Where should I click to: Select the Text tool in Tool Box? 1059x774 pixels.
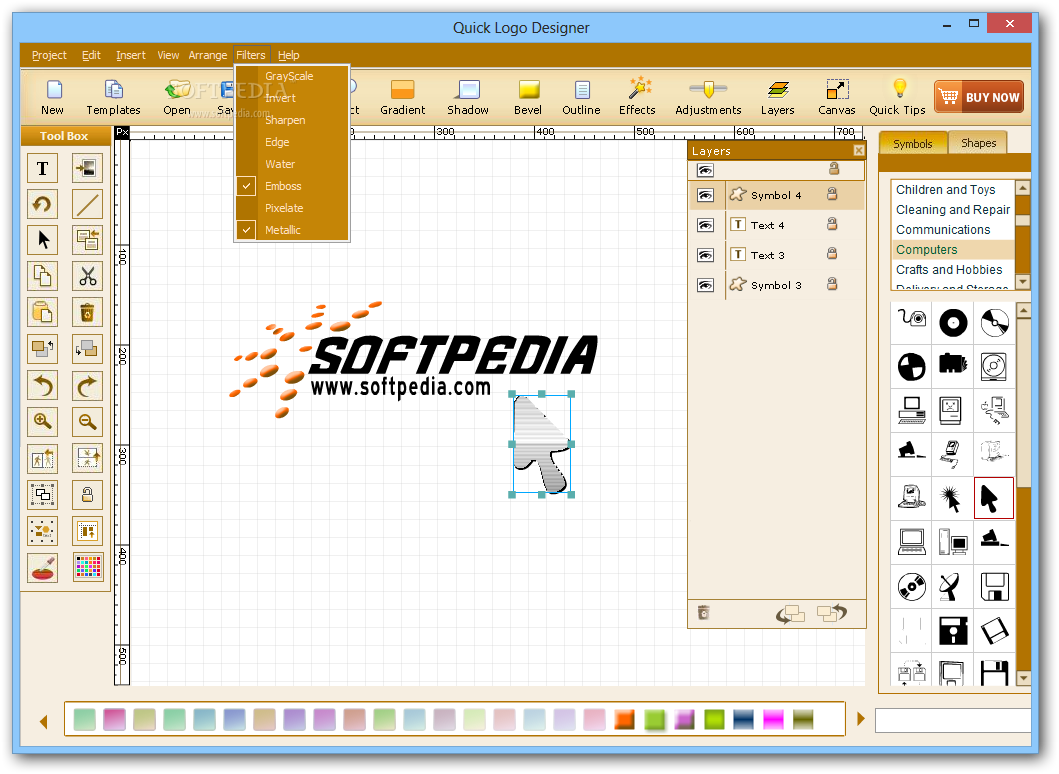(x=43, y=168)
